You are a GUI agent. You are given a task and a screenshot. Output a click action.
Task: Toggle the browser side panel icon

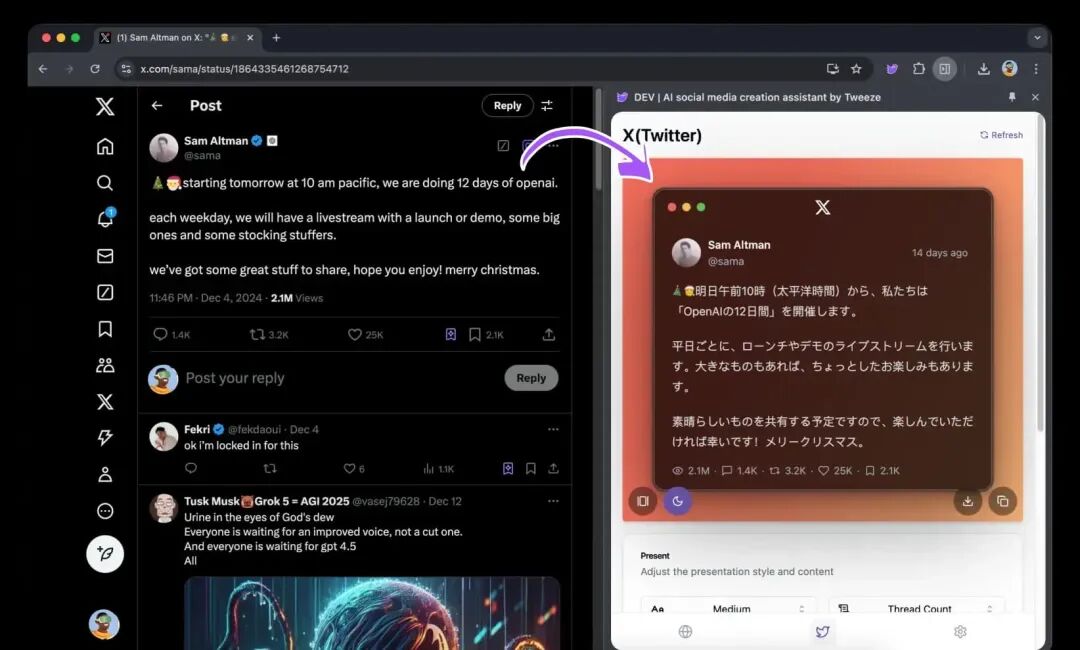(944, 69)
